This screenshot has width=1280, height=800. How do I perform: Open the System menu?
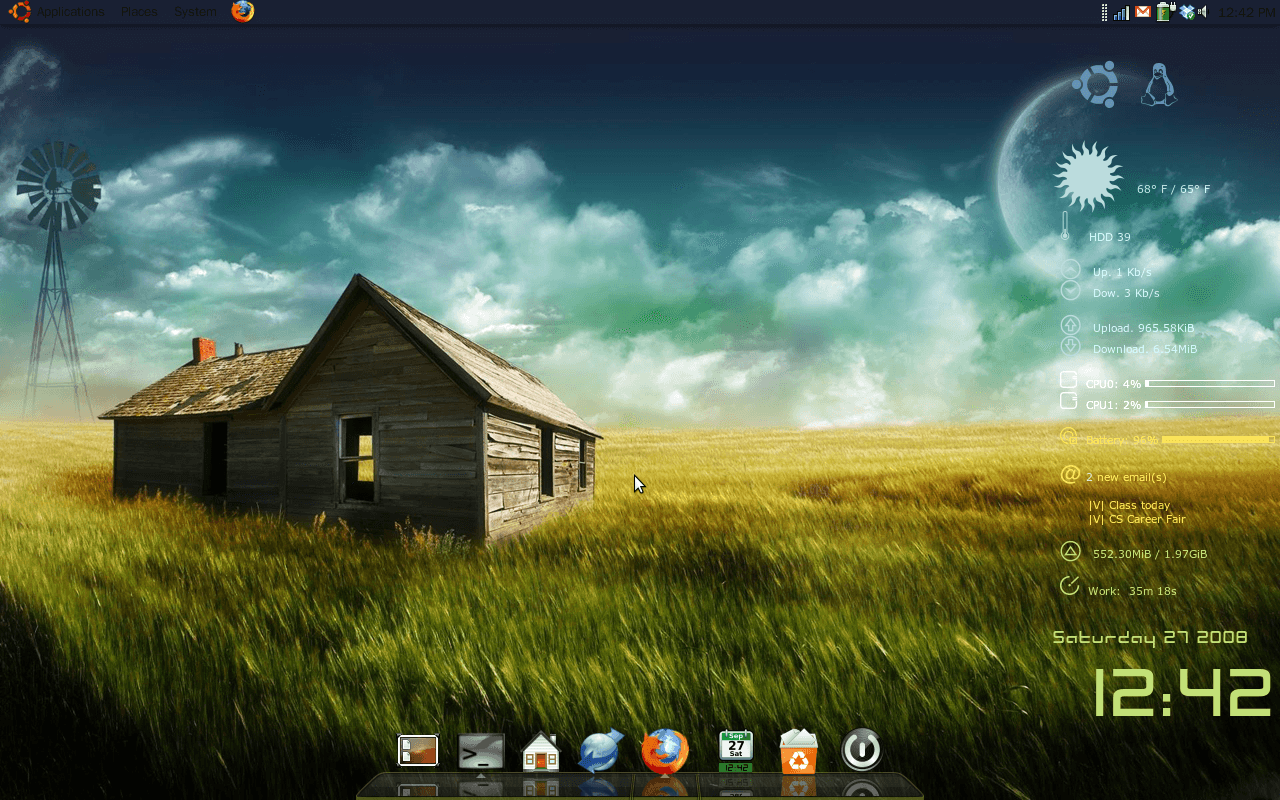195,12
